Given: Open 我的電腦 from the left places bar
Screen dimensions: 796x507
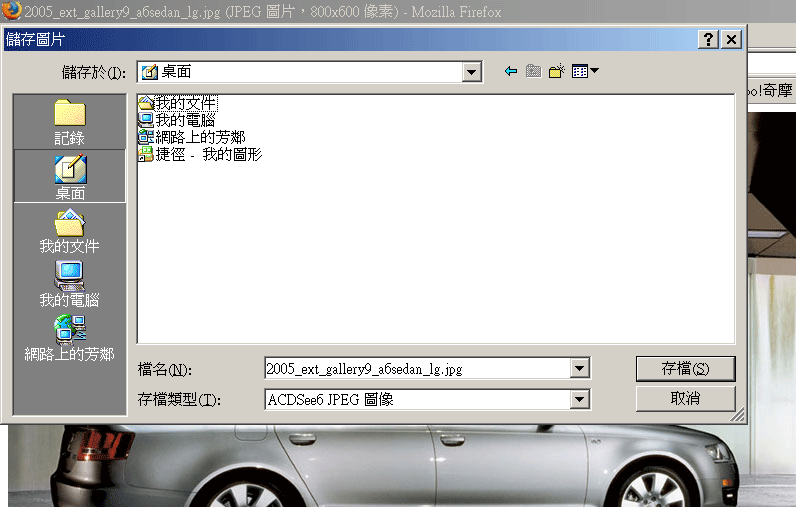Looking at the screenshot, I should pyautogui.click(x=69, y=285).
